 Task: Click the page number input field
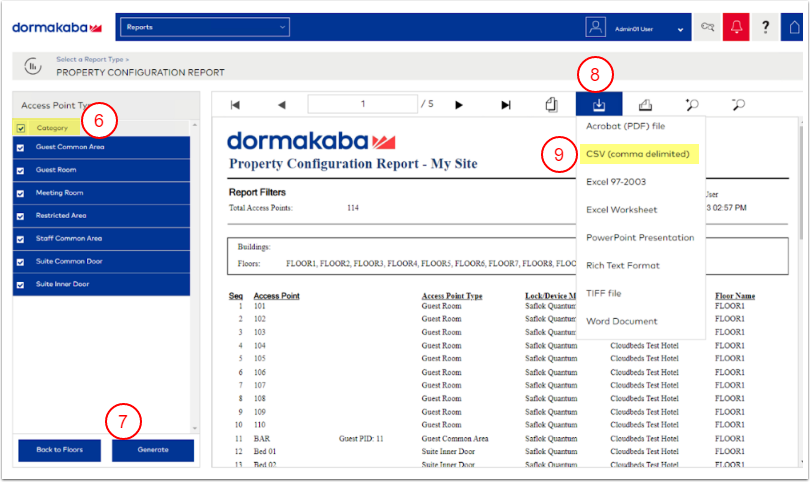(x=361, y=104)
